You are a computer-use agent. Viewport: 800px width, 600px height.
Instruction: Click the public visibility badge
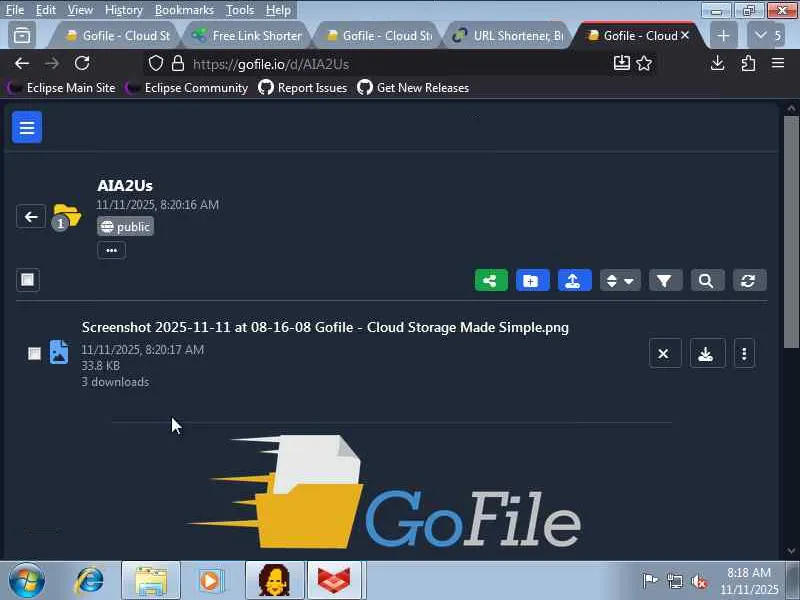point(125,227)
